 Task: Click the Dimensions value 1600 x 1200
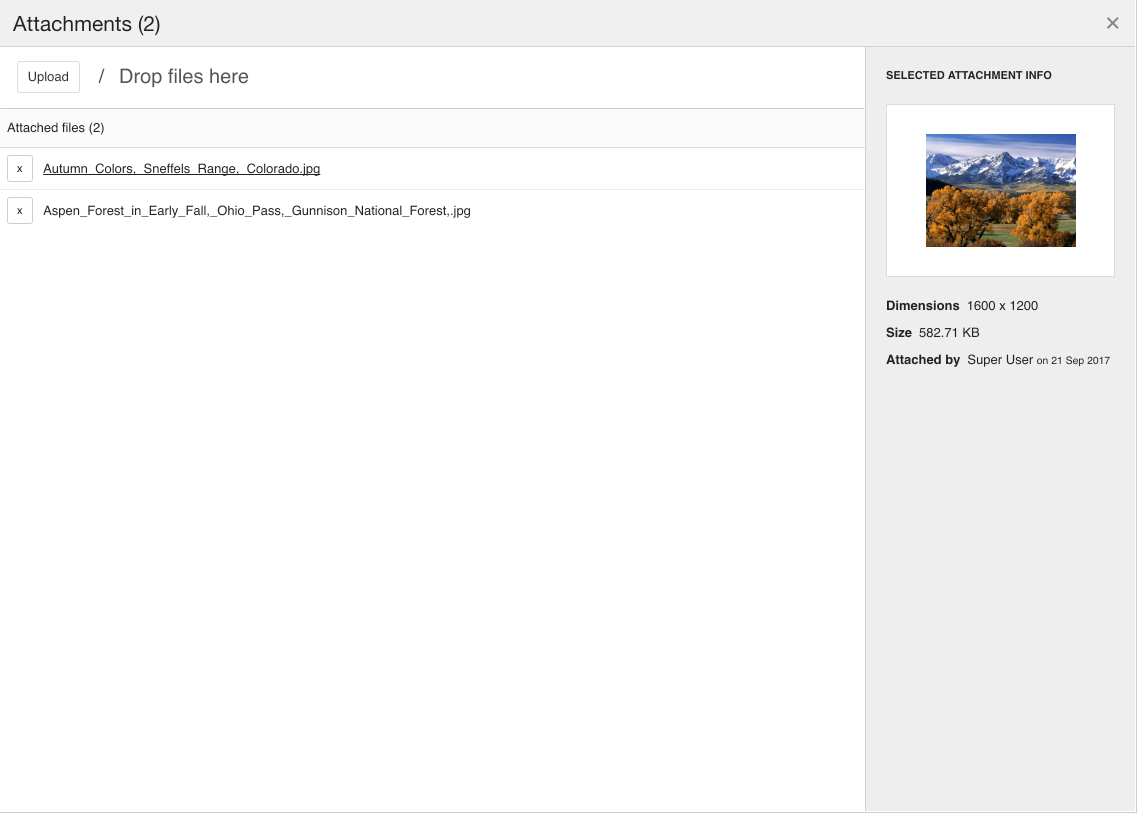pyautogui.click(x=1002, y=305)
